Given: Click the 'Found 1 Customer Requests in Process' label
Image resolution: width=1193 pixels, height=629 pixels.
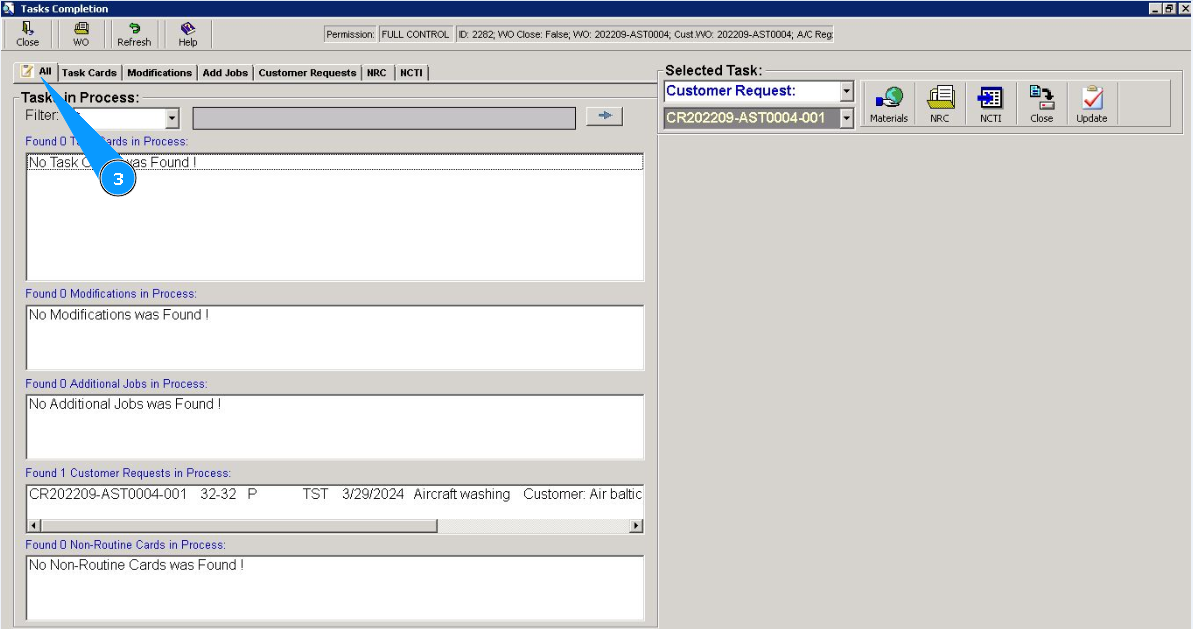Looking at the screenshot, I should (x=128, y=473).
